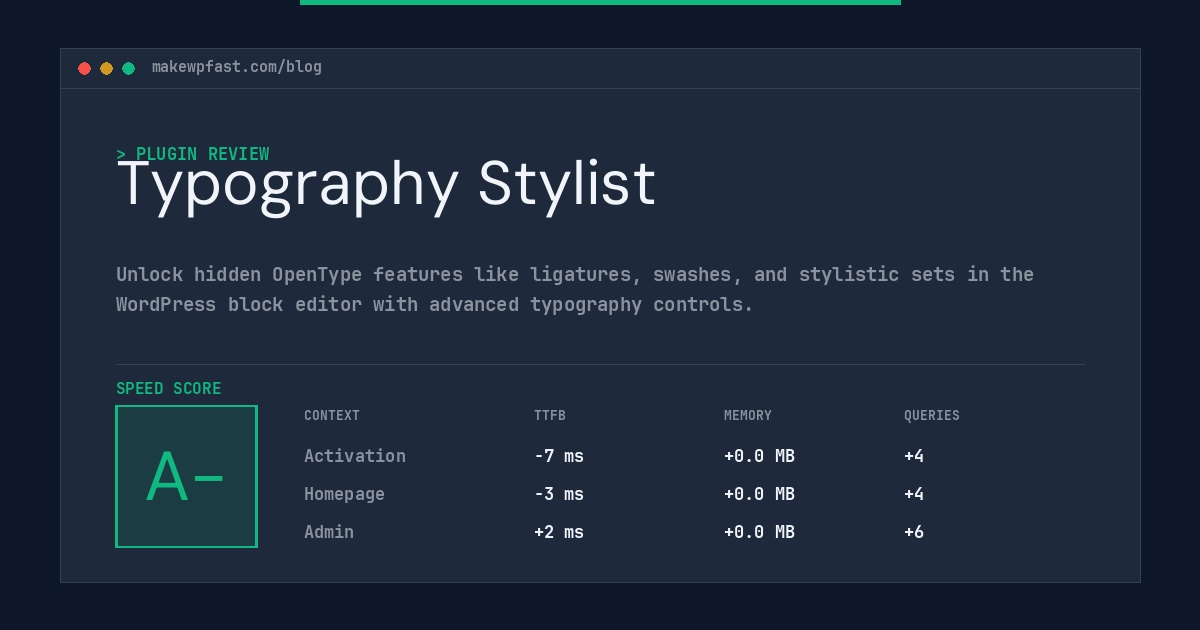Select the '> PLUGIN REVIEW' label

coord(193,154)
